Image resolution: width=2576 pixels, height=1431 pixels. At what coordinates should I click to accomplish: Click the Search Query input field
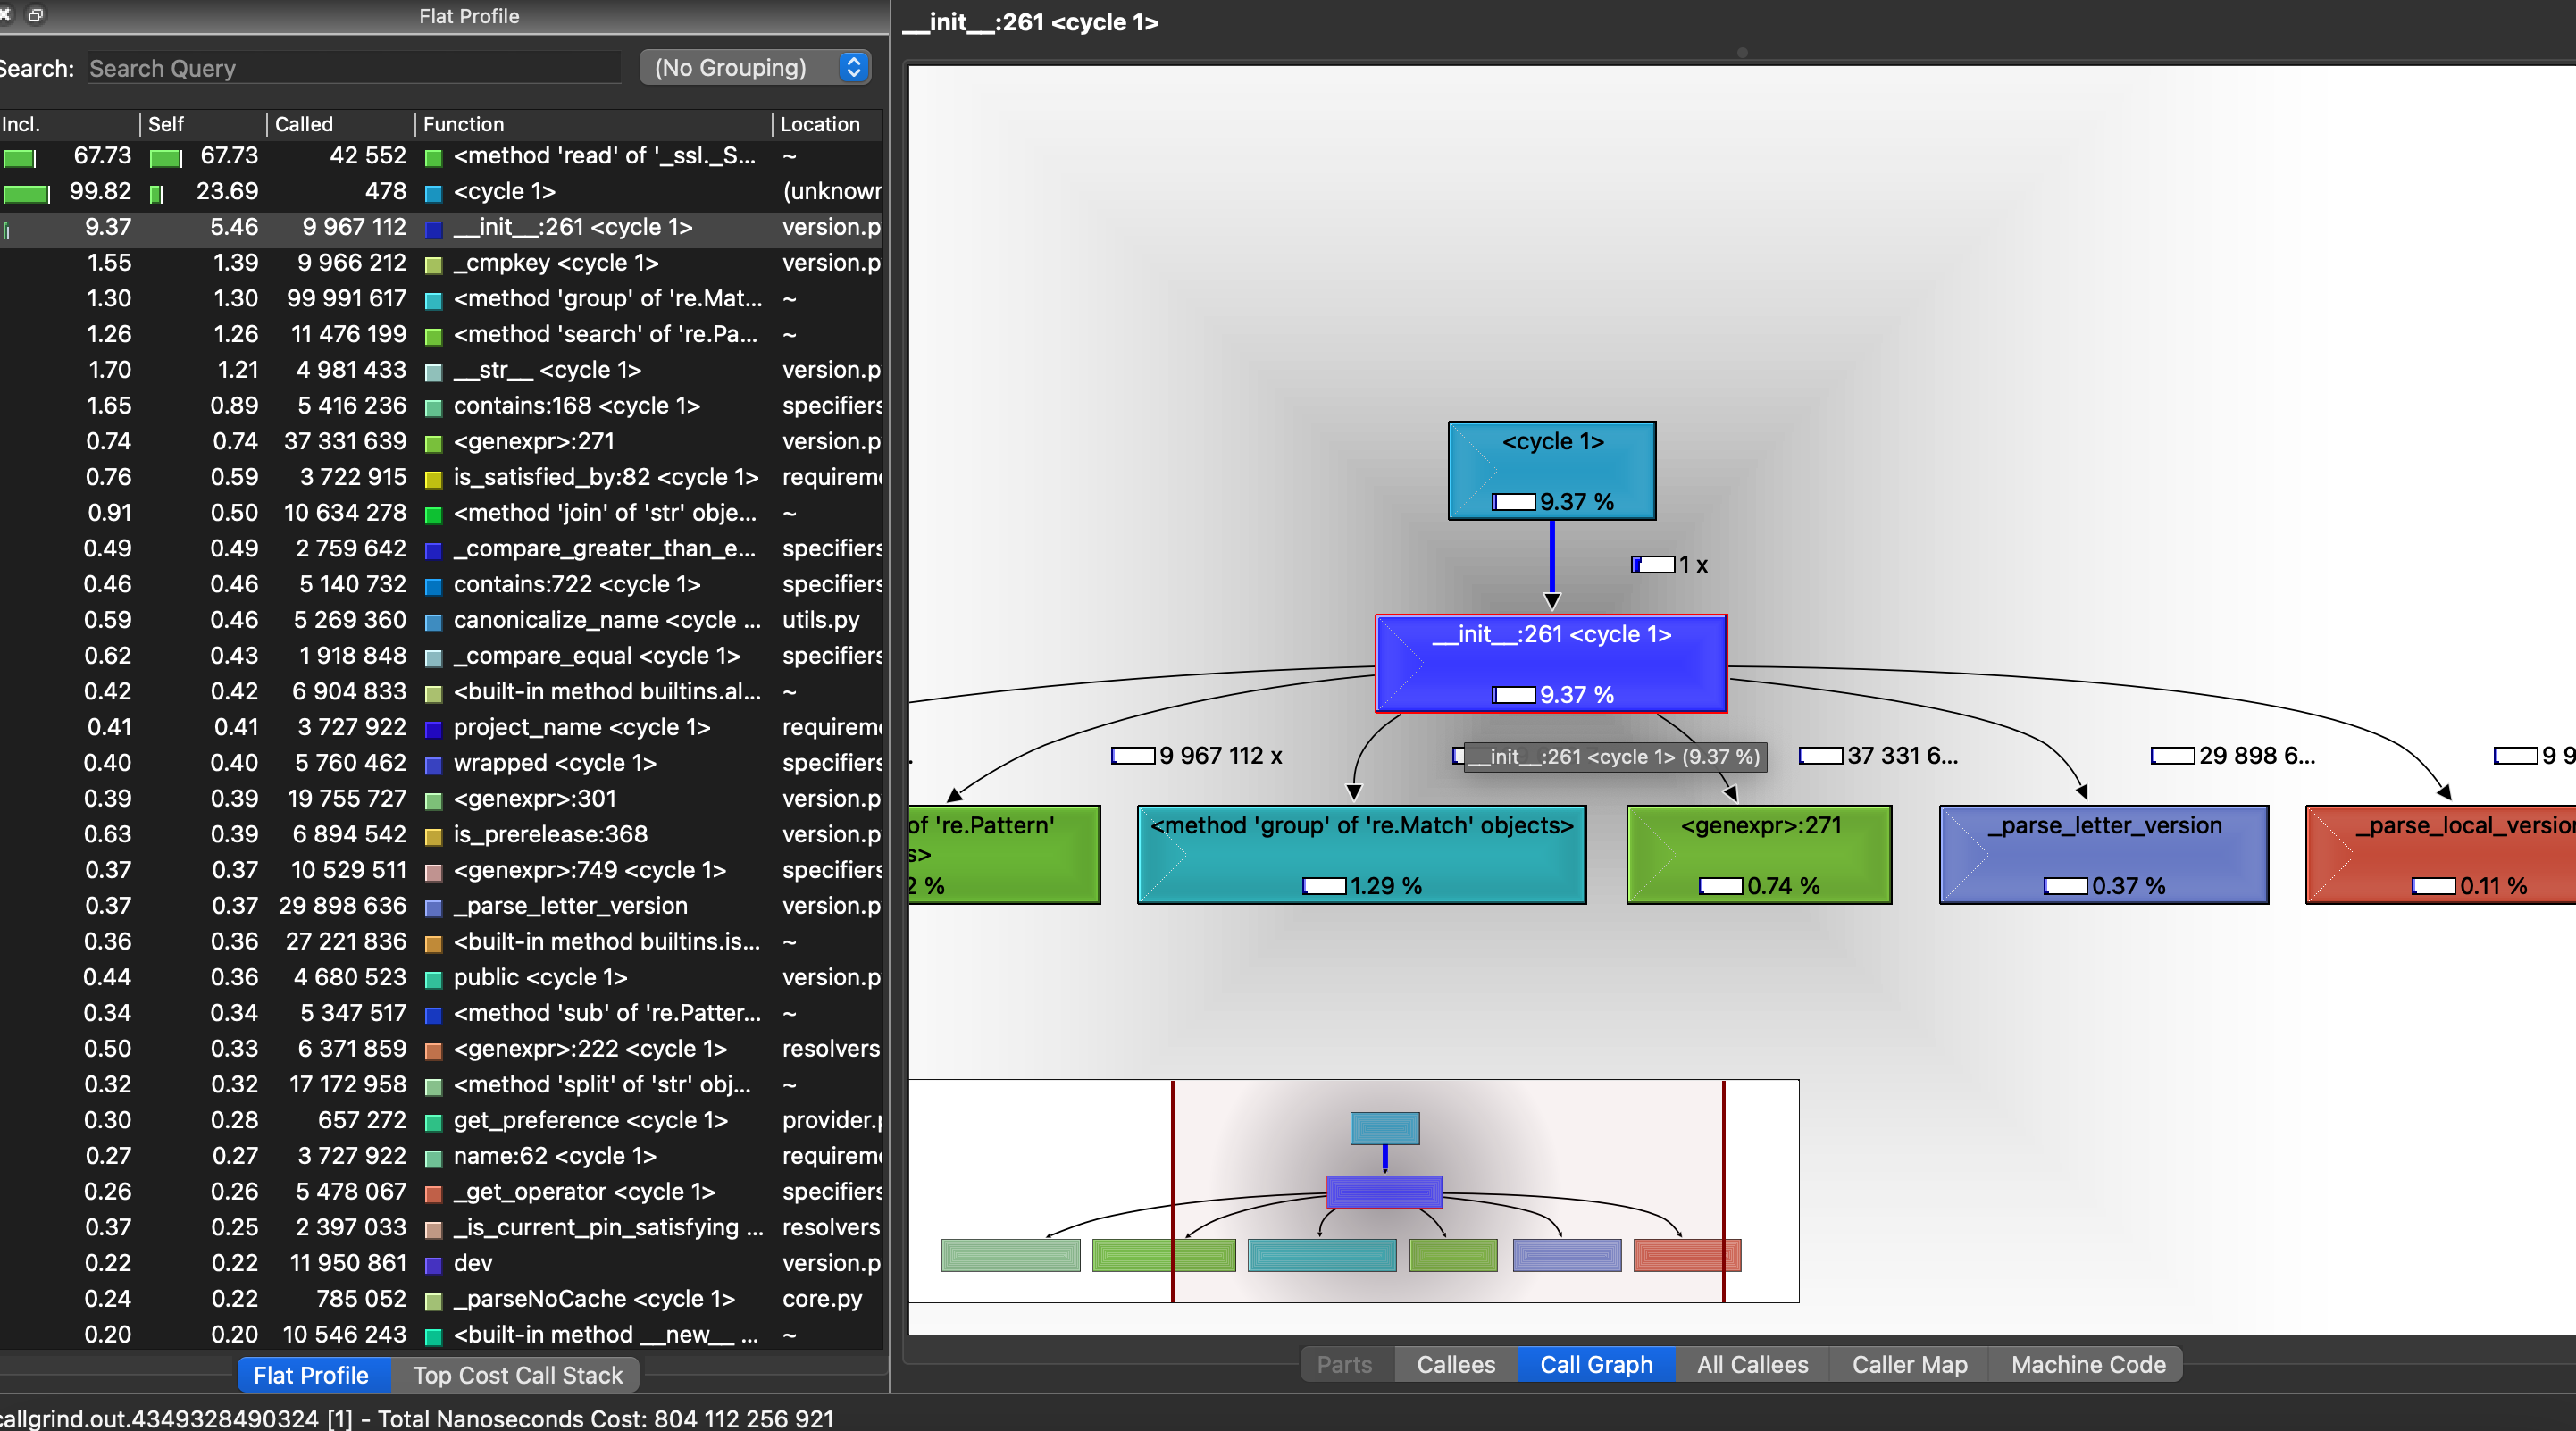[354, 68]
